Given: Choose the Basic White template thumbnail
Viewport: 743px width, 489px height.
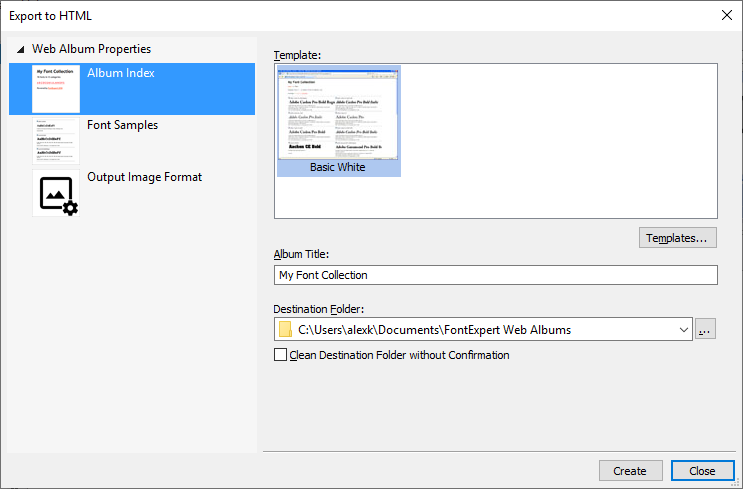Looking at the screenshot, I should pos(339,121).
